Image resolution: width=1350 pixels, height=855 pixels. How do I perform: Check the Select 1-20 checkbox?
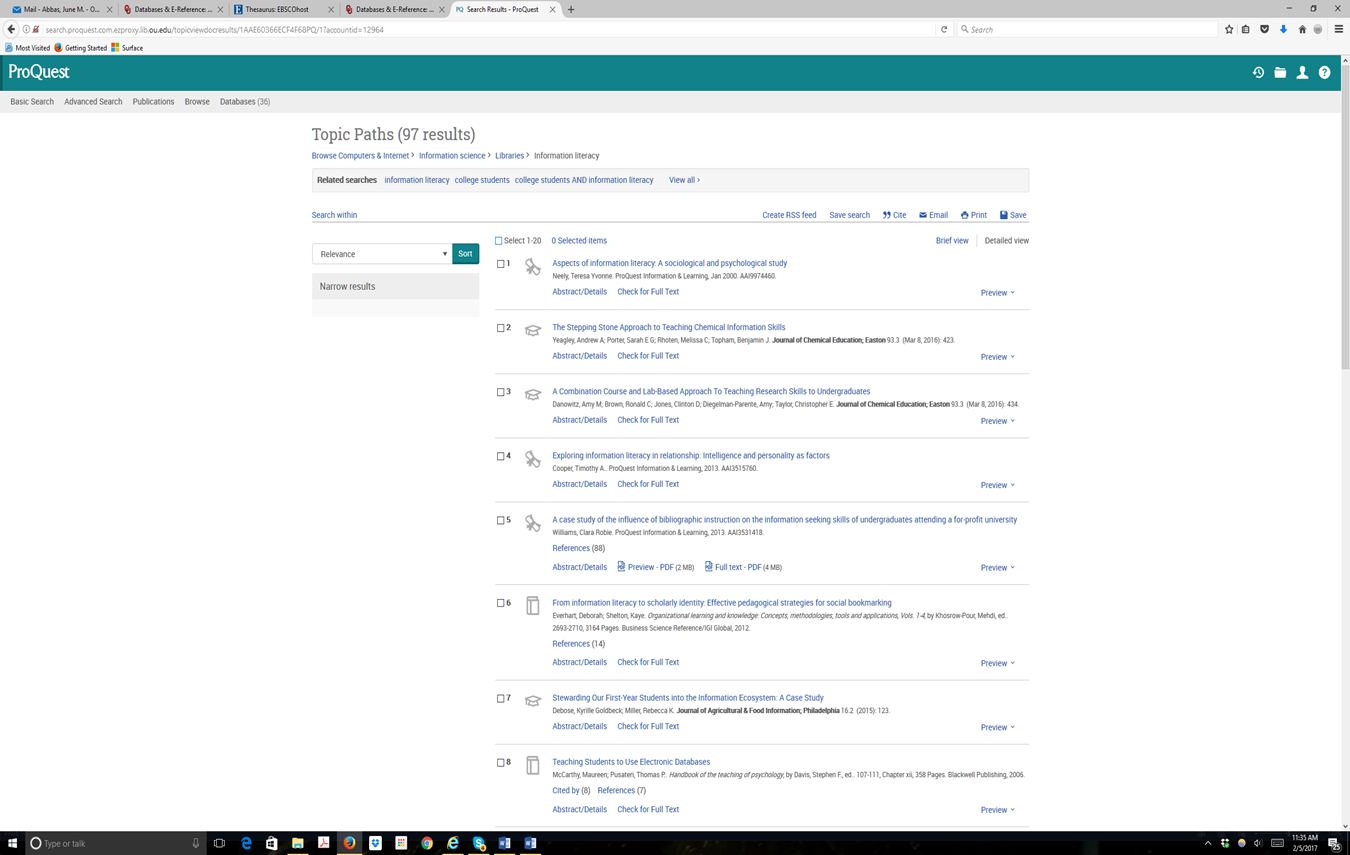(x=499, y=241)
